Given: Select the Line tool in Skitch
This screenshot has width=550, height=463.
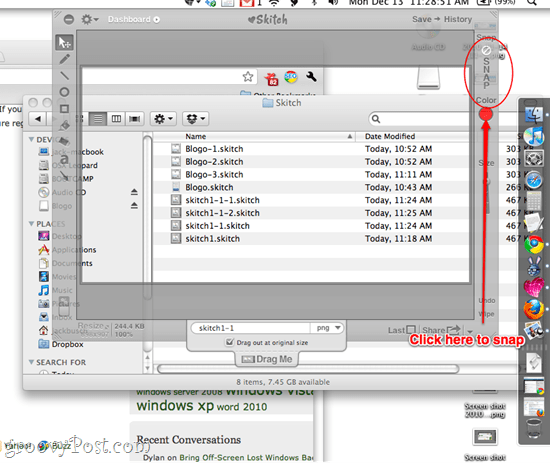Looking at the screenshot, I should coord(65,75).
